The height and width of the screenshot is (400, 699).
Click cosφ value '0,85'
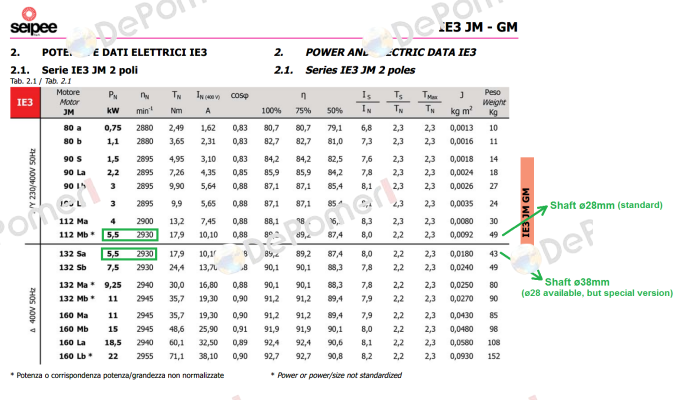[240, 173]
